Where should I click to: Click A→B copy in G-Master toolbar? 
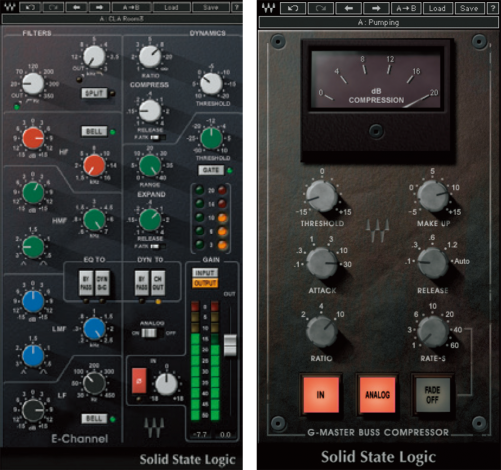click(406, 8)
